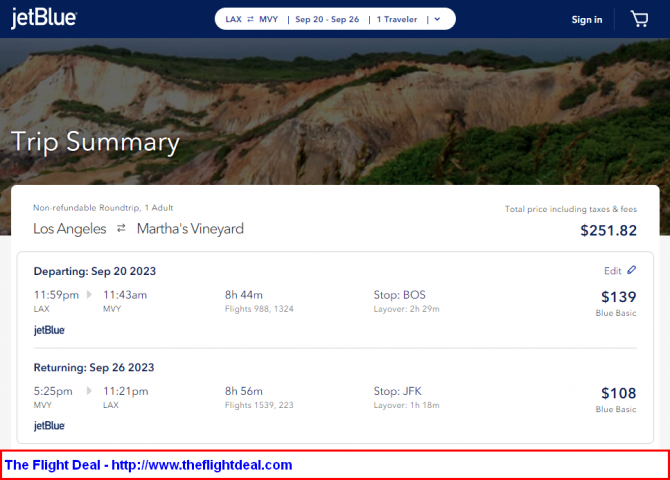
Task: Click Blue Basic label under $139
Action: 616,313
